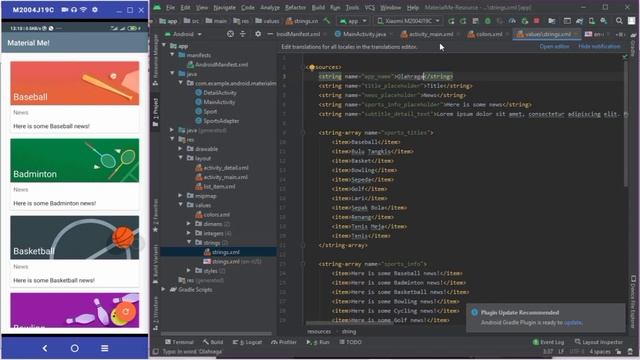This screenshot has width=640, height=360.
Task: Click the update link in plugin notification
Action: coord(573,322)
